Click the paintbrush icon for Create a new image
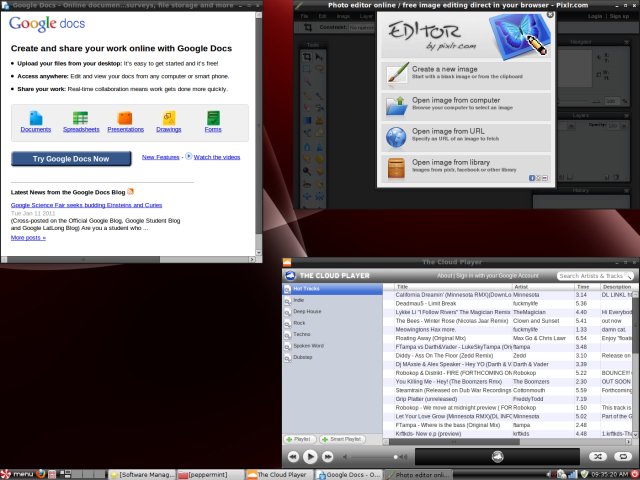 [x=397, y=74]
